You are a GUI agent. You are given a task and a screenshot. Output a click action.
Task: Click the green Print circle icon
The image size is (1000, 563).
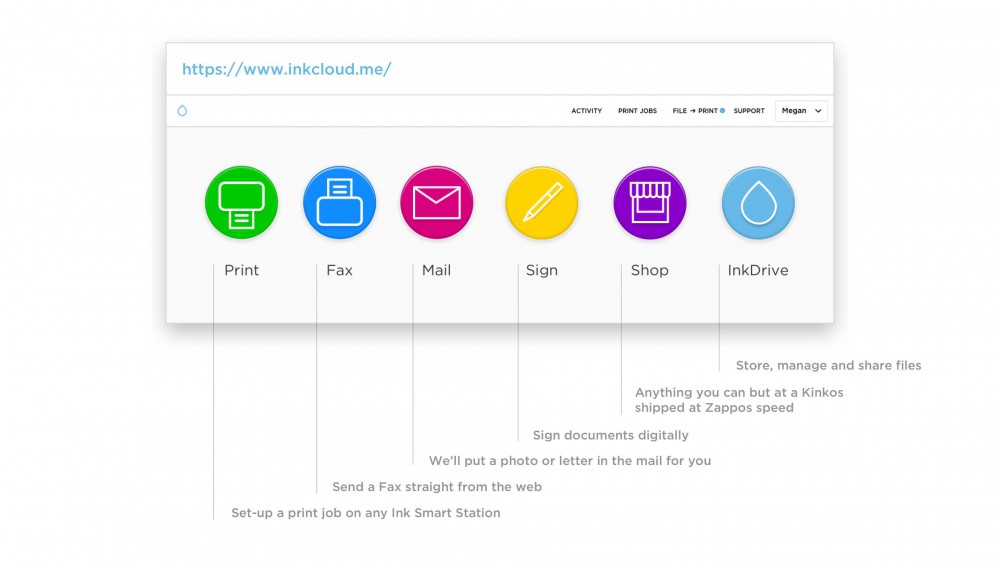241,203
